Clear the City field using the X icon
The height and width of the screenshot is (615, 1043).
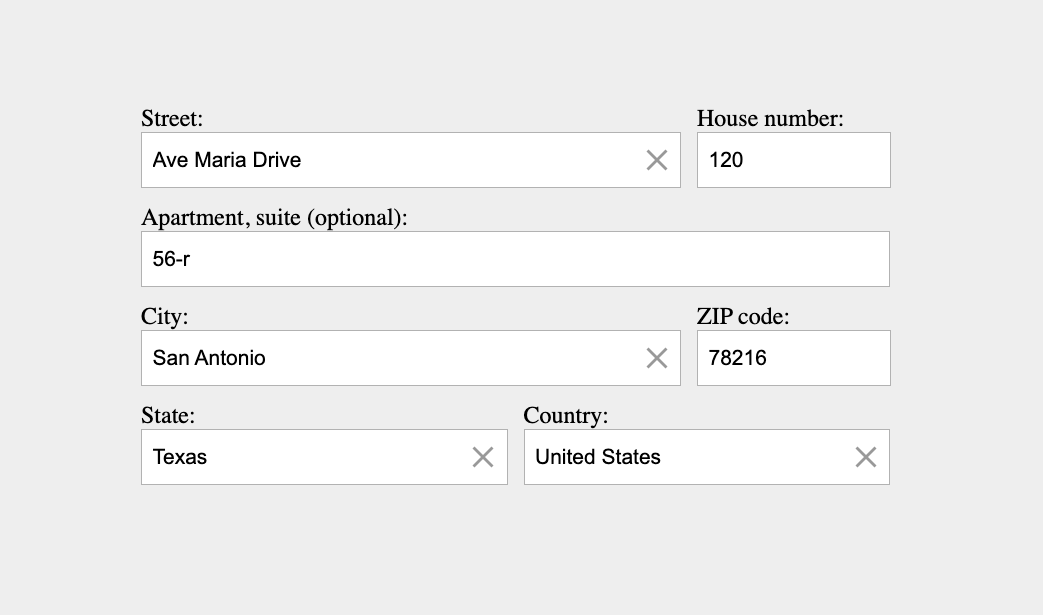pyautogui.click(x=657, y=358)
